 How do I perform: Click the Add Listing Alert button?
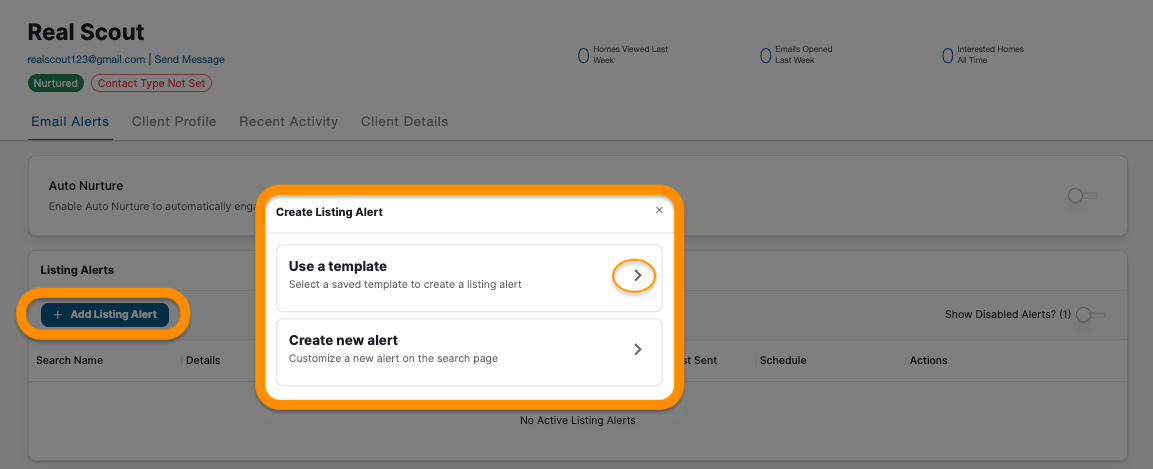(x=104, y=315)
